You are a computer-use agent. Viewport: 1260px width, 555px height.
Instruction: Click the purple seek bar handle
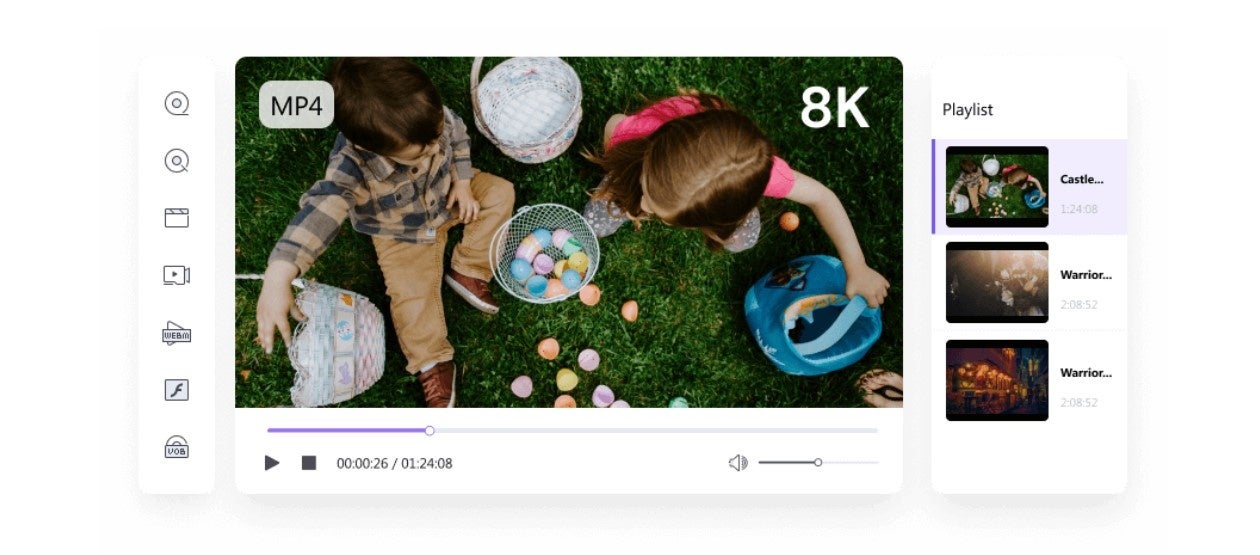click(x=430, y=431)
